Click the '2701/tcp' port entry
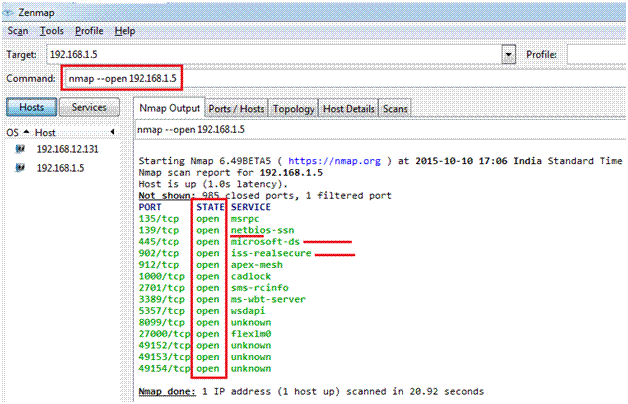 click(161, 288)
